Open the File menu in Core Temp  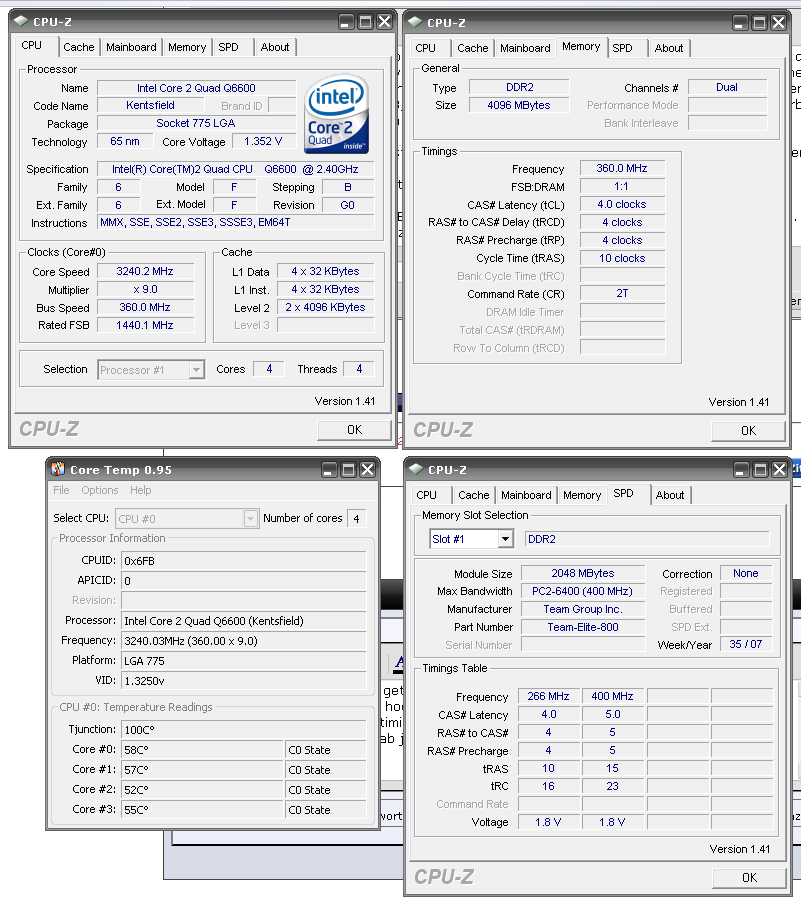pos(61,490)
